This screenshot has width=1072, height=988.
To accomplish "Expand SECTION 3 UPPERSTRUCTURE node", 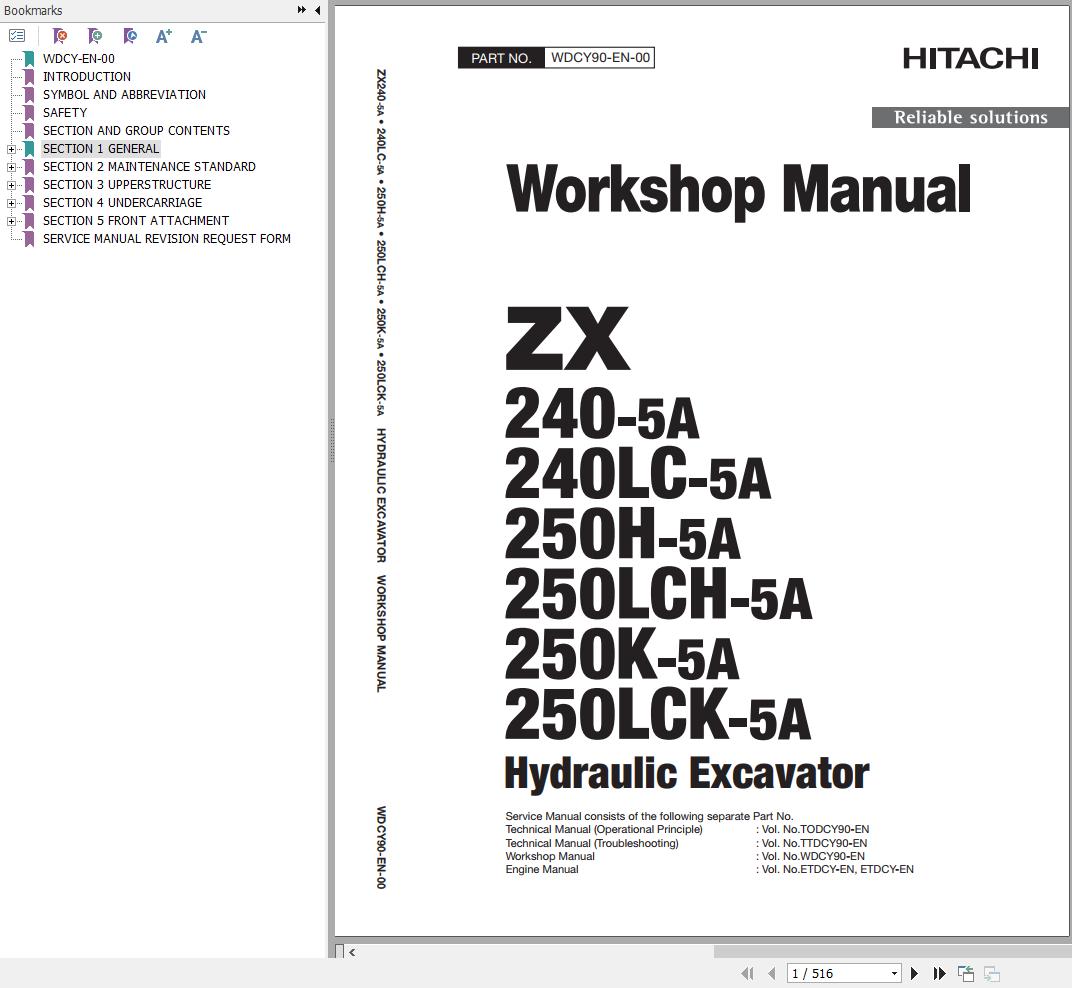I will pos(11,185).
